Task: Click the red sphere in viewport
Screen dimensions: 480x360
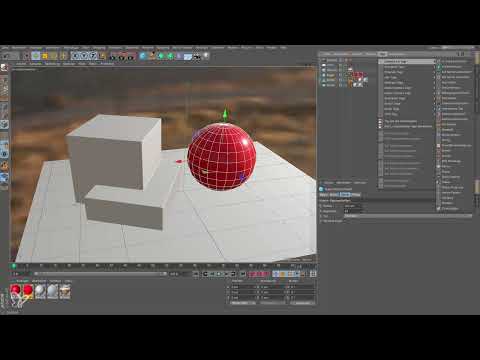Action: (222, 156)
